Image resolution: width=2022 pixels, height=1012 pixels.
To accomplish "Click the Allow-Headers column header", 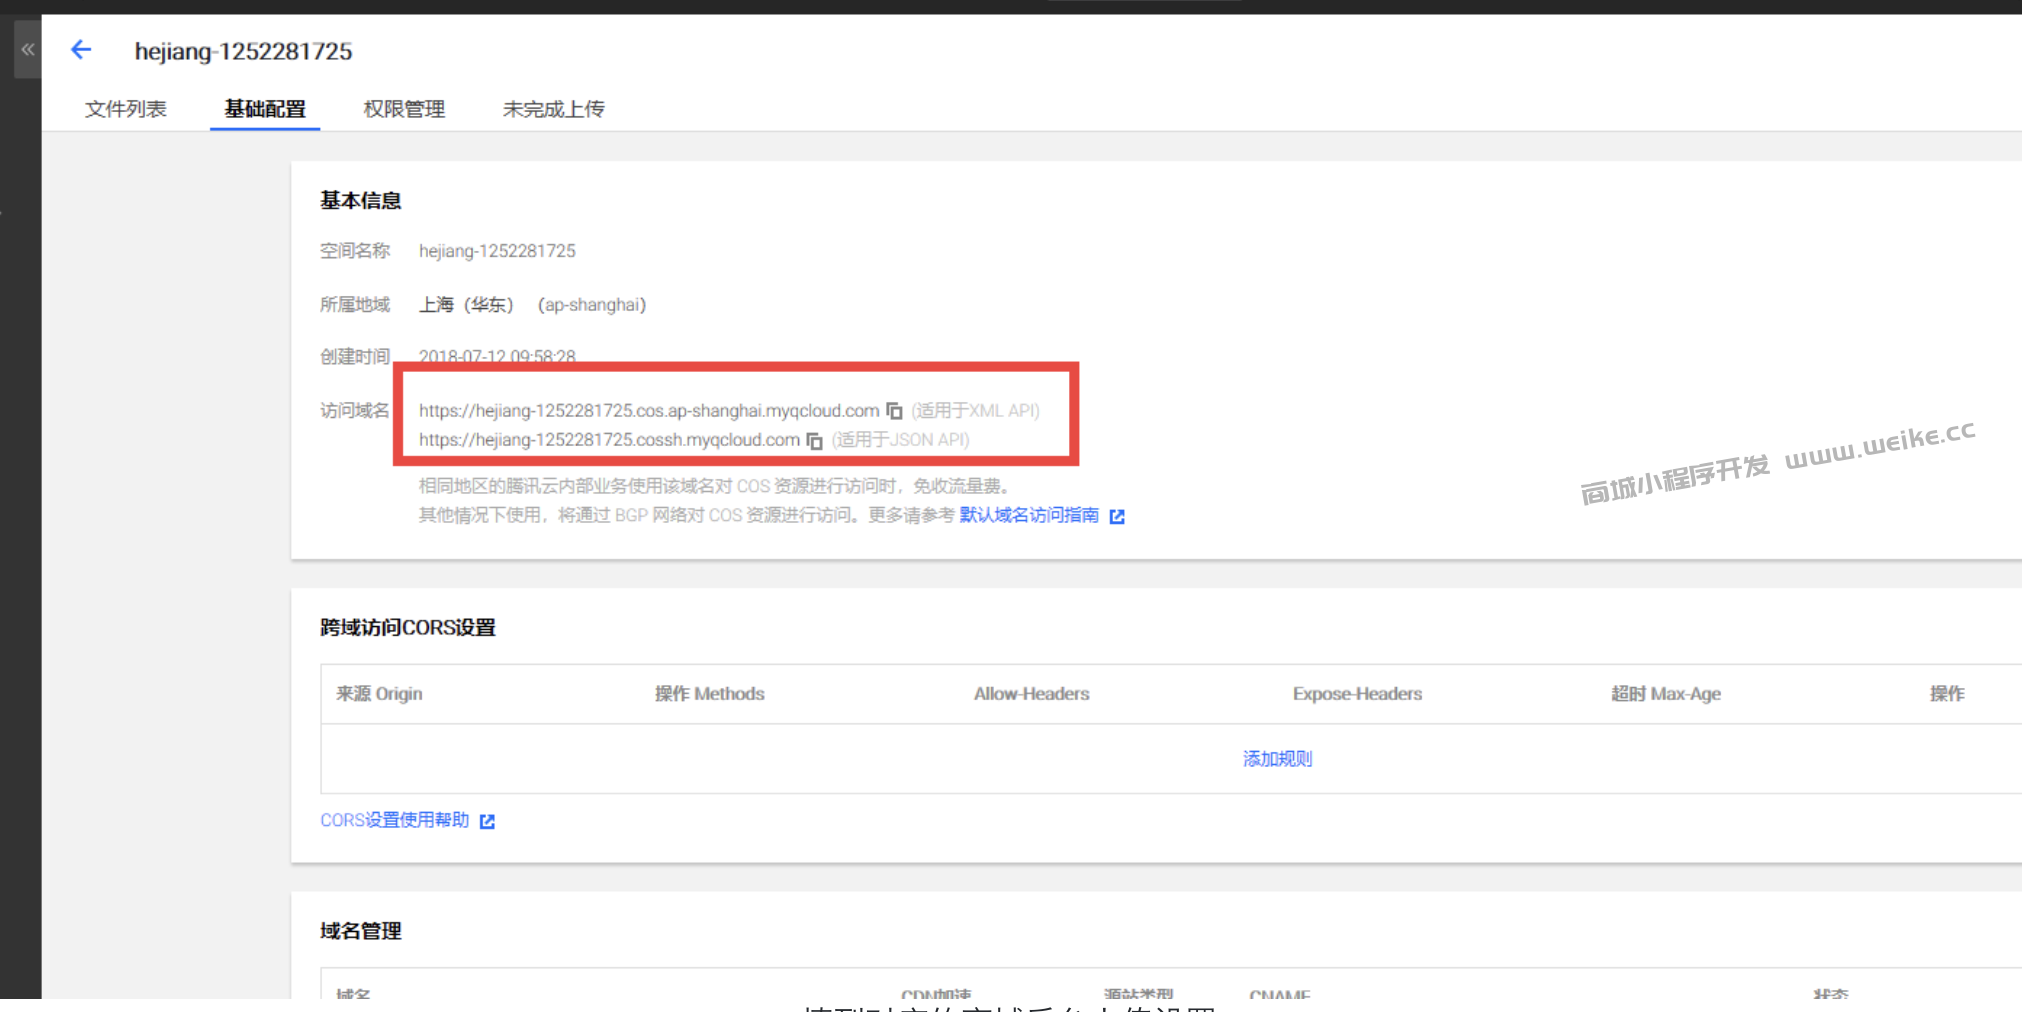I will [x=1032, y=694].
